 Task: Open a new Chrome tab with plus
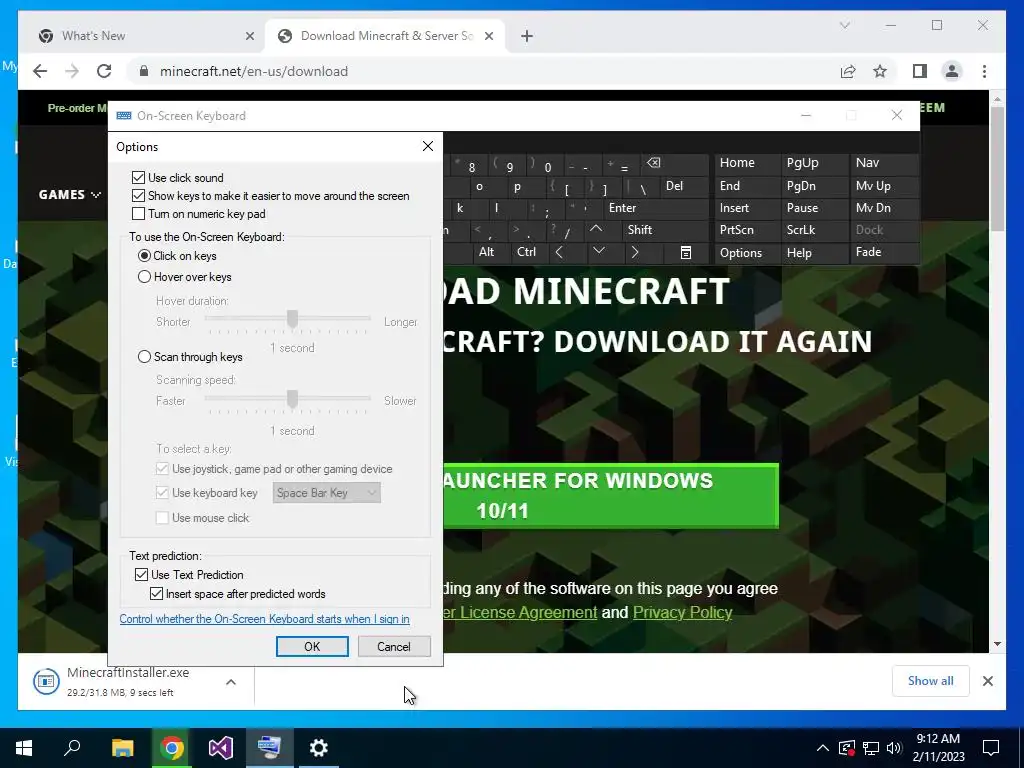coord(527,36)
